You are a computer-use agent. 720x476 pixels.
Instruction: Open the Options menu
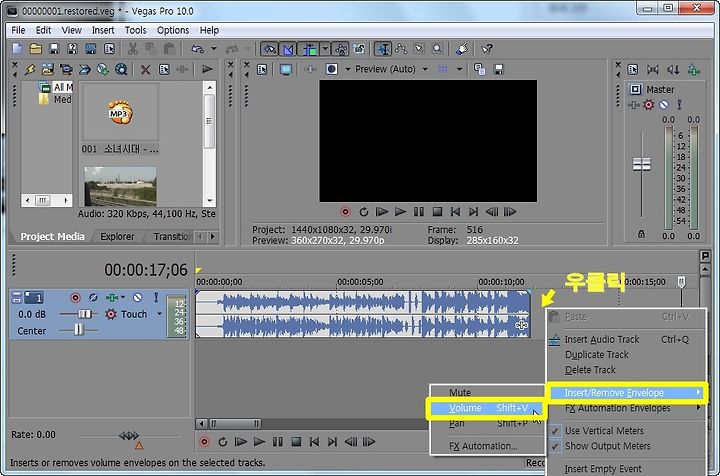point(173,30)
